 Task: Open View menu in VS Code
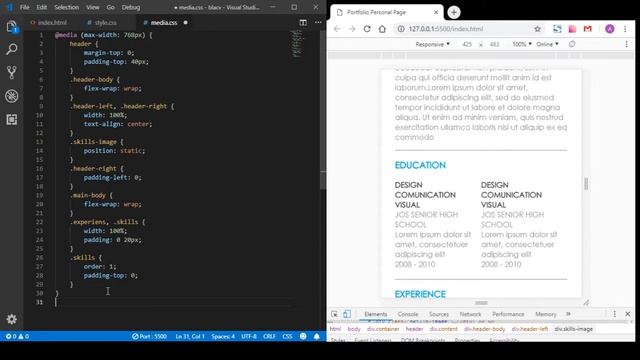pos(93,7)
